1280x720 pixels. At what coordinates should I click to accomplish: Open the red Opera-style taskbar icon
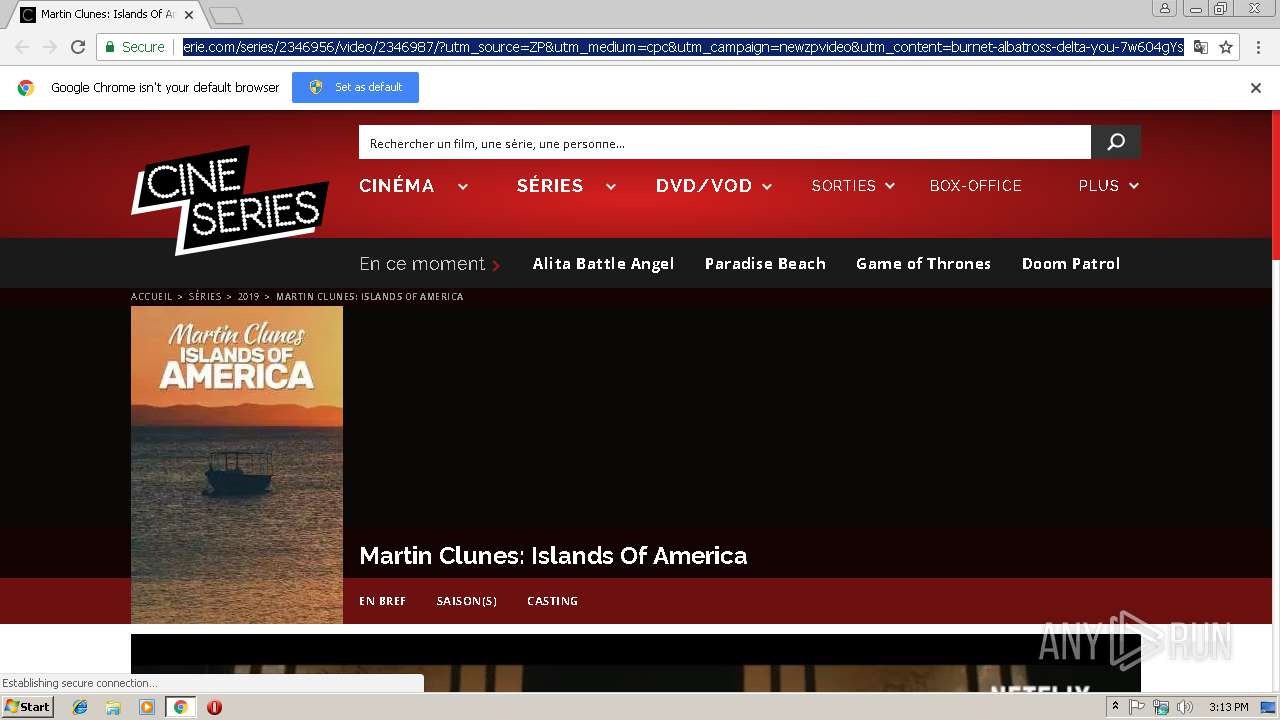(214, 707)
